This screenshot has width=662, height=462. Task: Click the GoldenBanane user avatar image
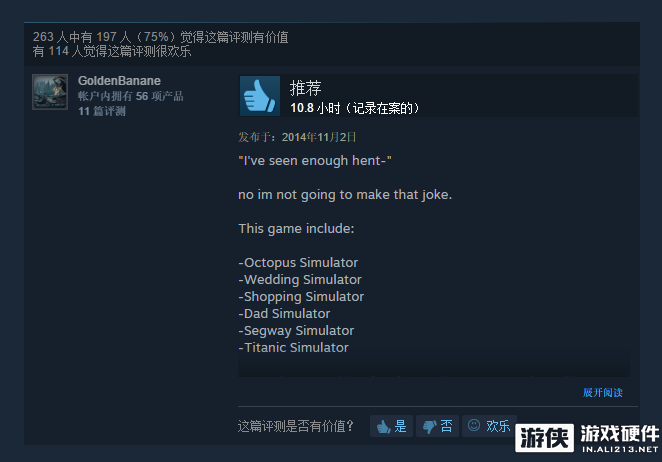click(50, 92)
